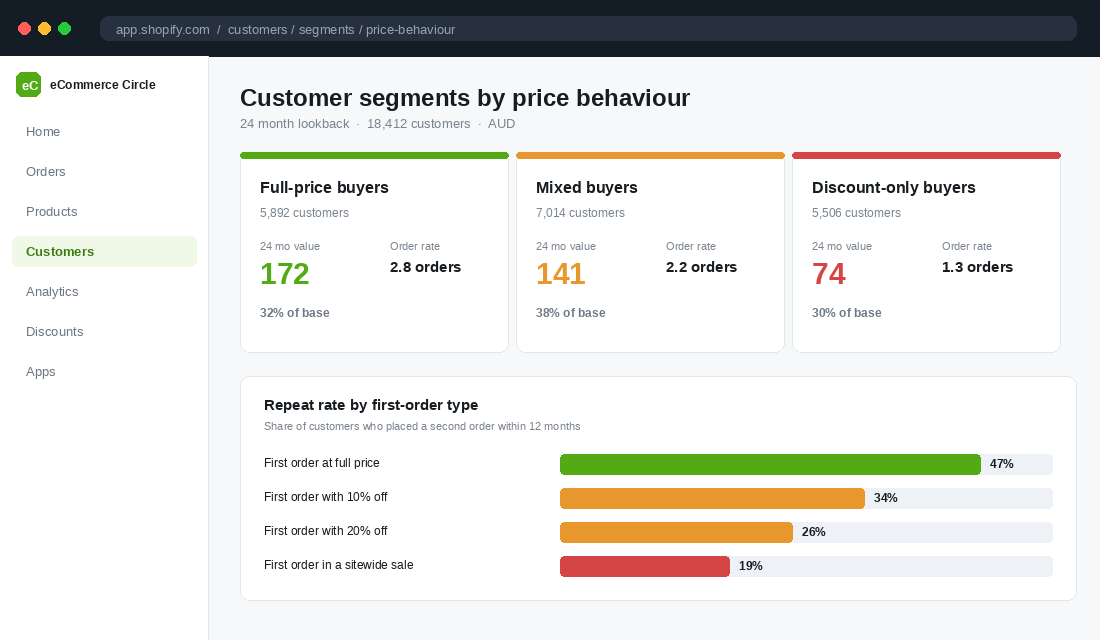Click the 'AUD' currency text
This screenshot has height=640, width=1100.
(x=502, y=124)
